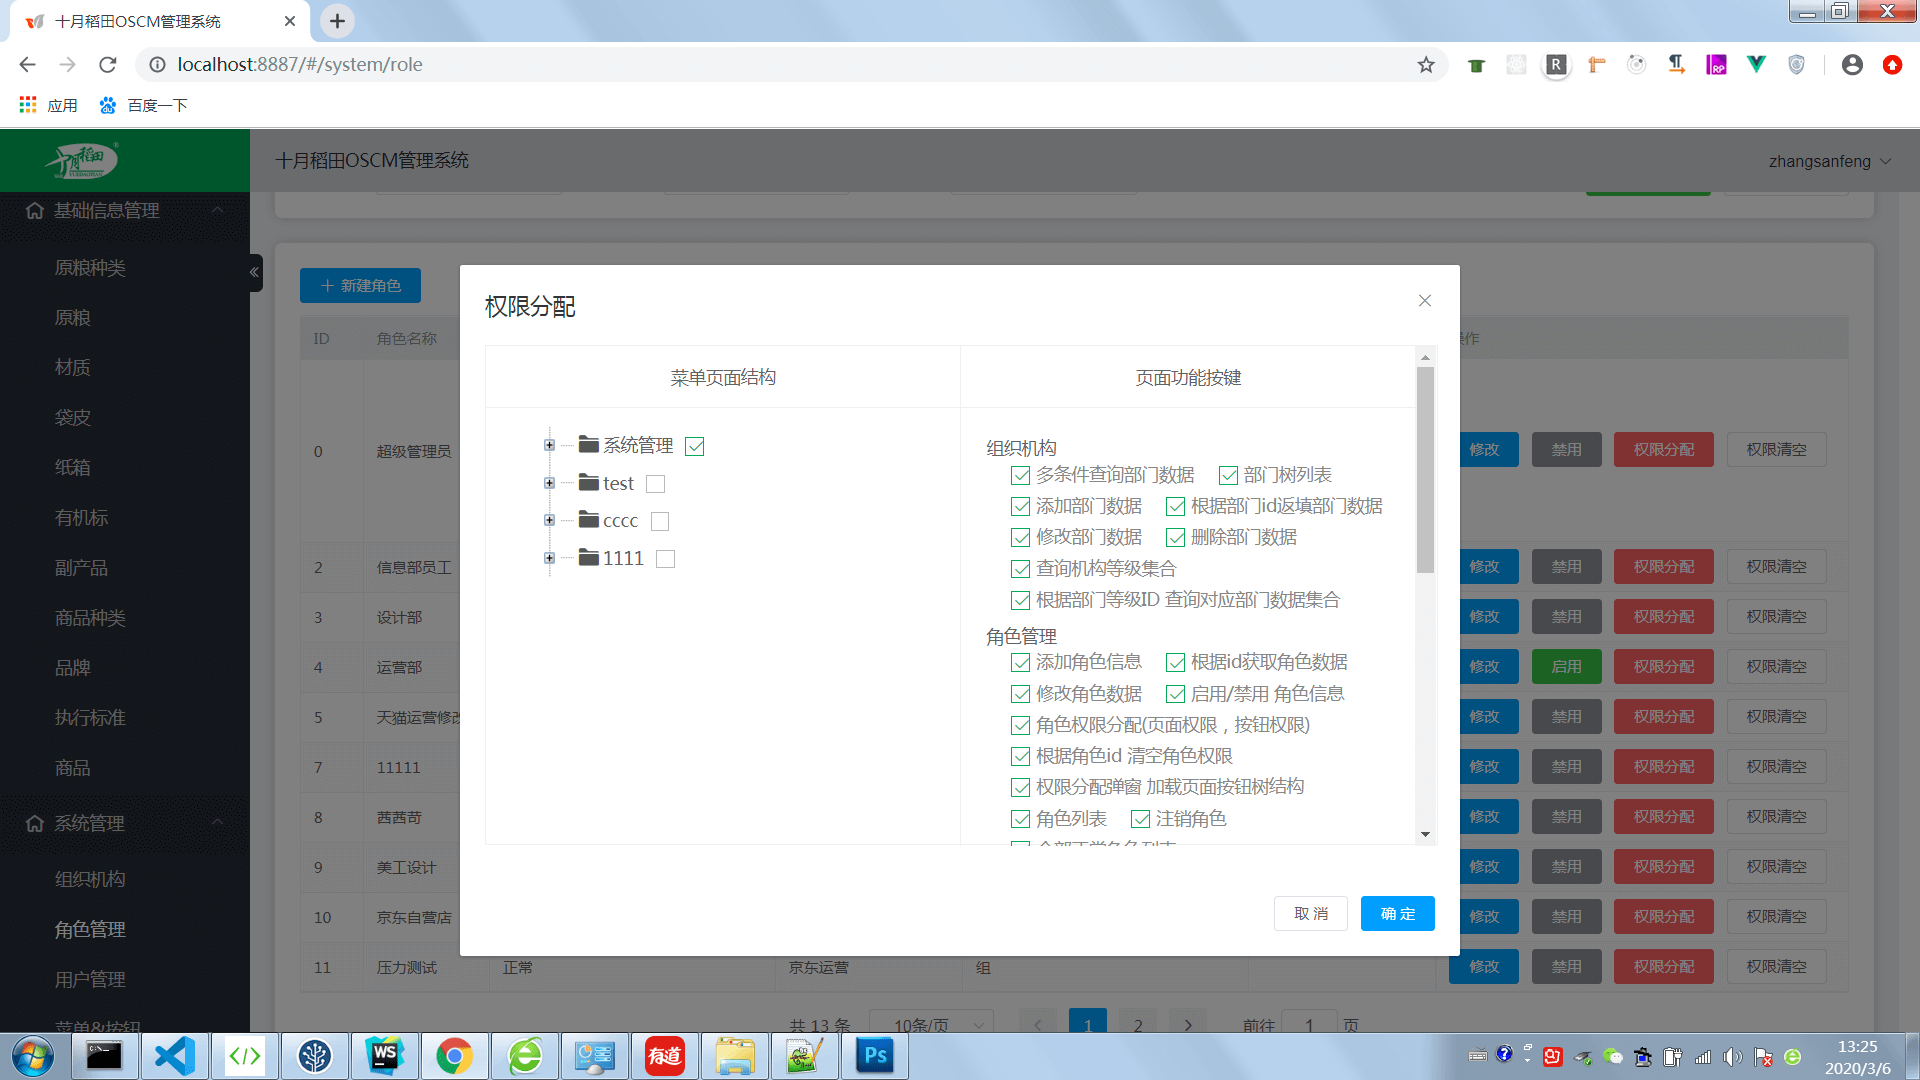
Task: Expand the cccc tree node
Action: 549,520
